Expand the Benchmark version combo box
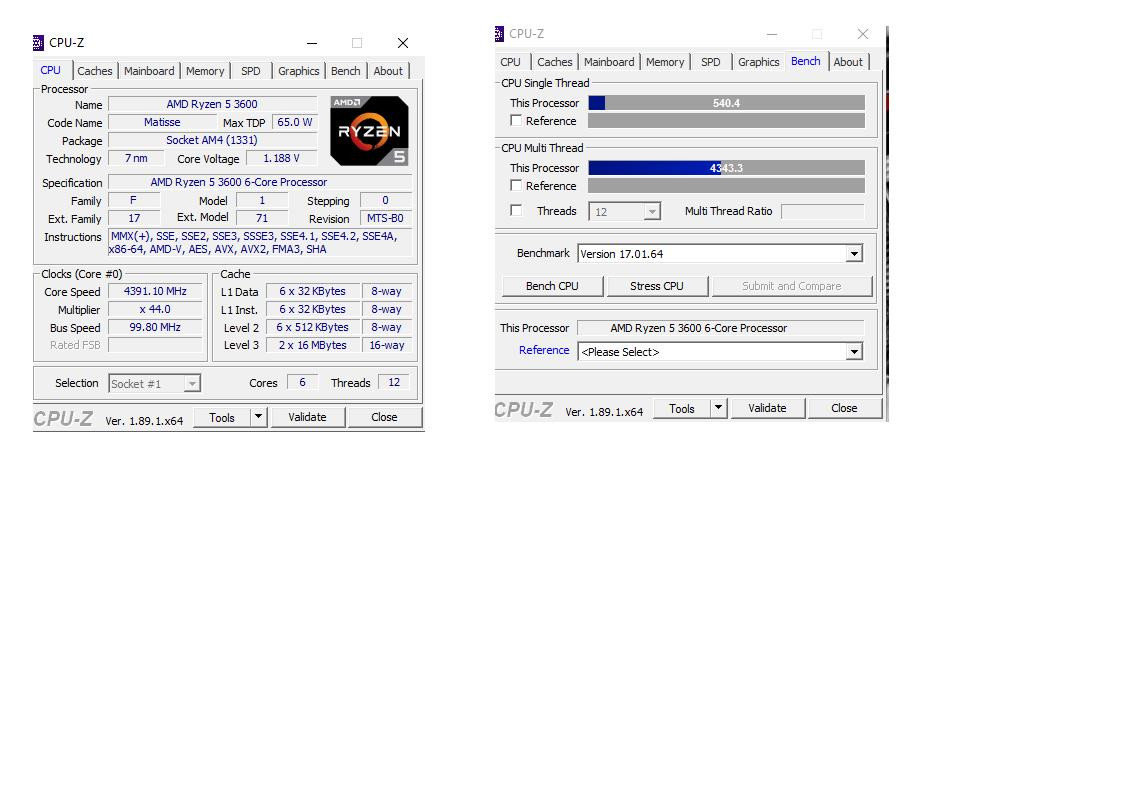The width and height of the screenshot is (1122, 793). click(x=854, y=254)
